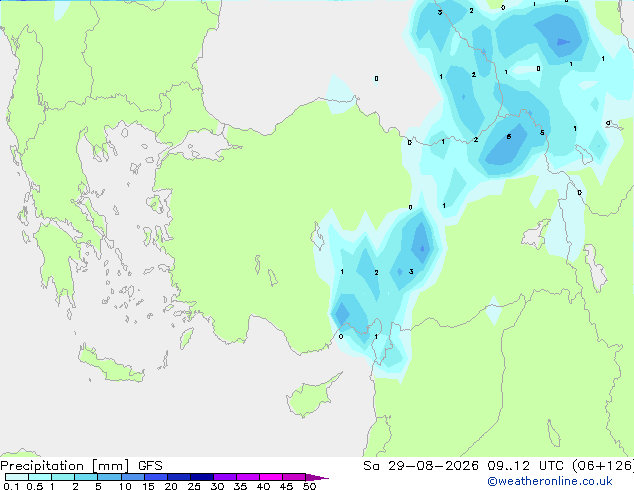Viewport: 634px width, 490px height.
Task: Click the 45–50 mm legend swatch
Action: click(x=294, y=477)
